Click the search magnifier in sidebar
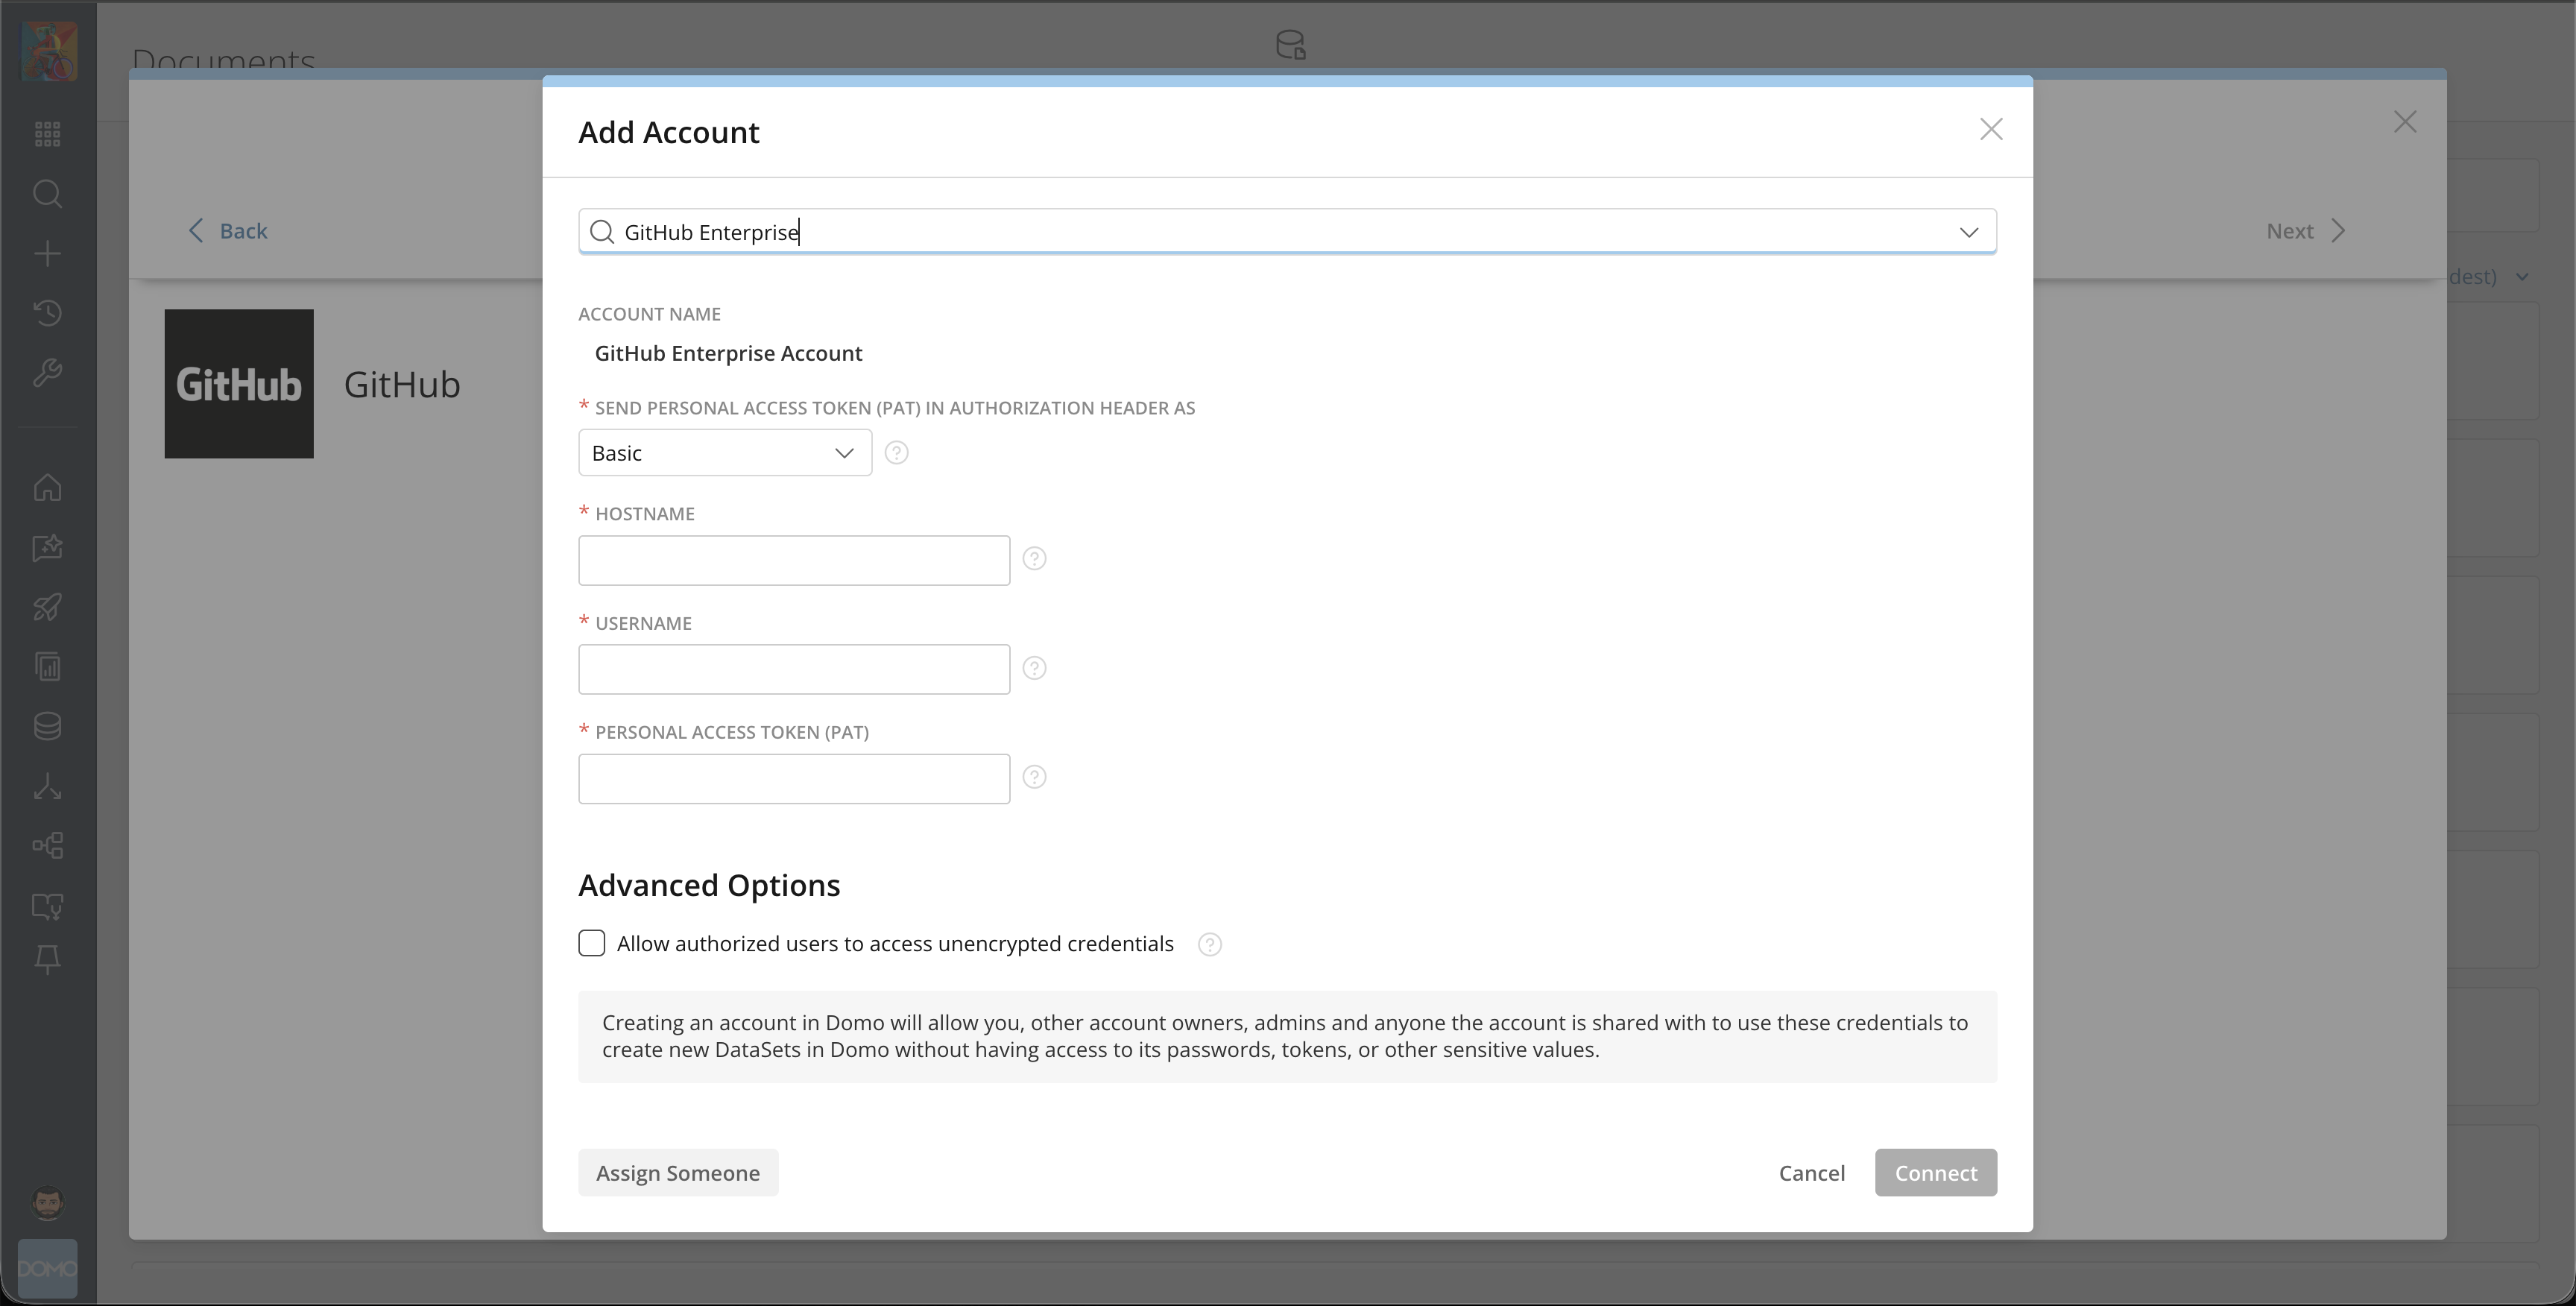This screenshot has height=1306, width=2576. (x=48, y=193)
